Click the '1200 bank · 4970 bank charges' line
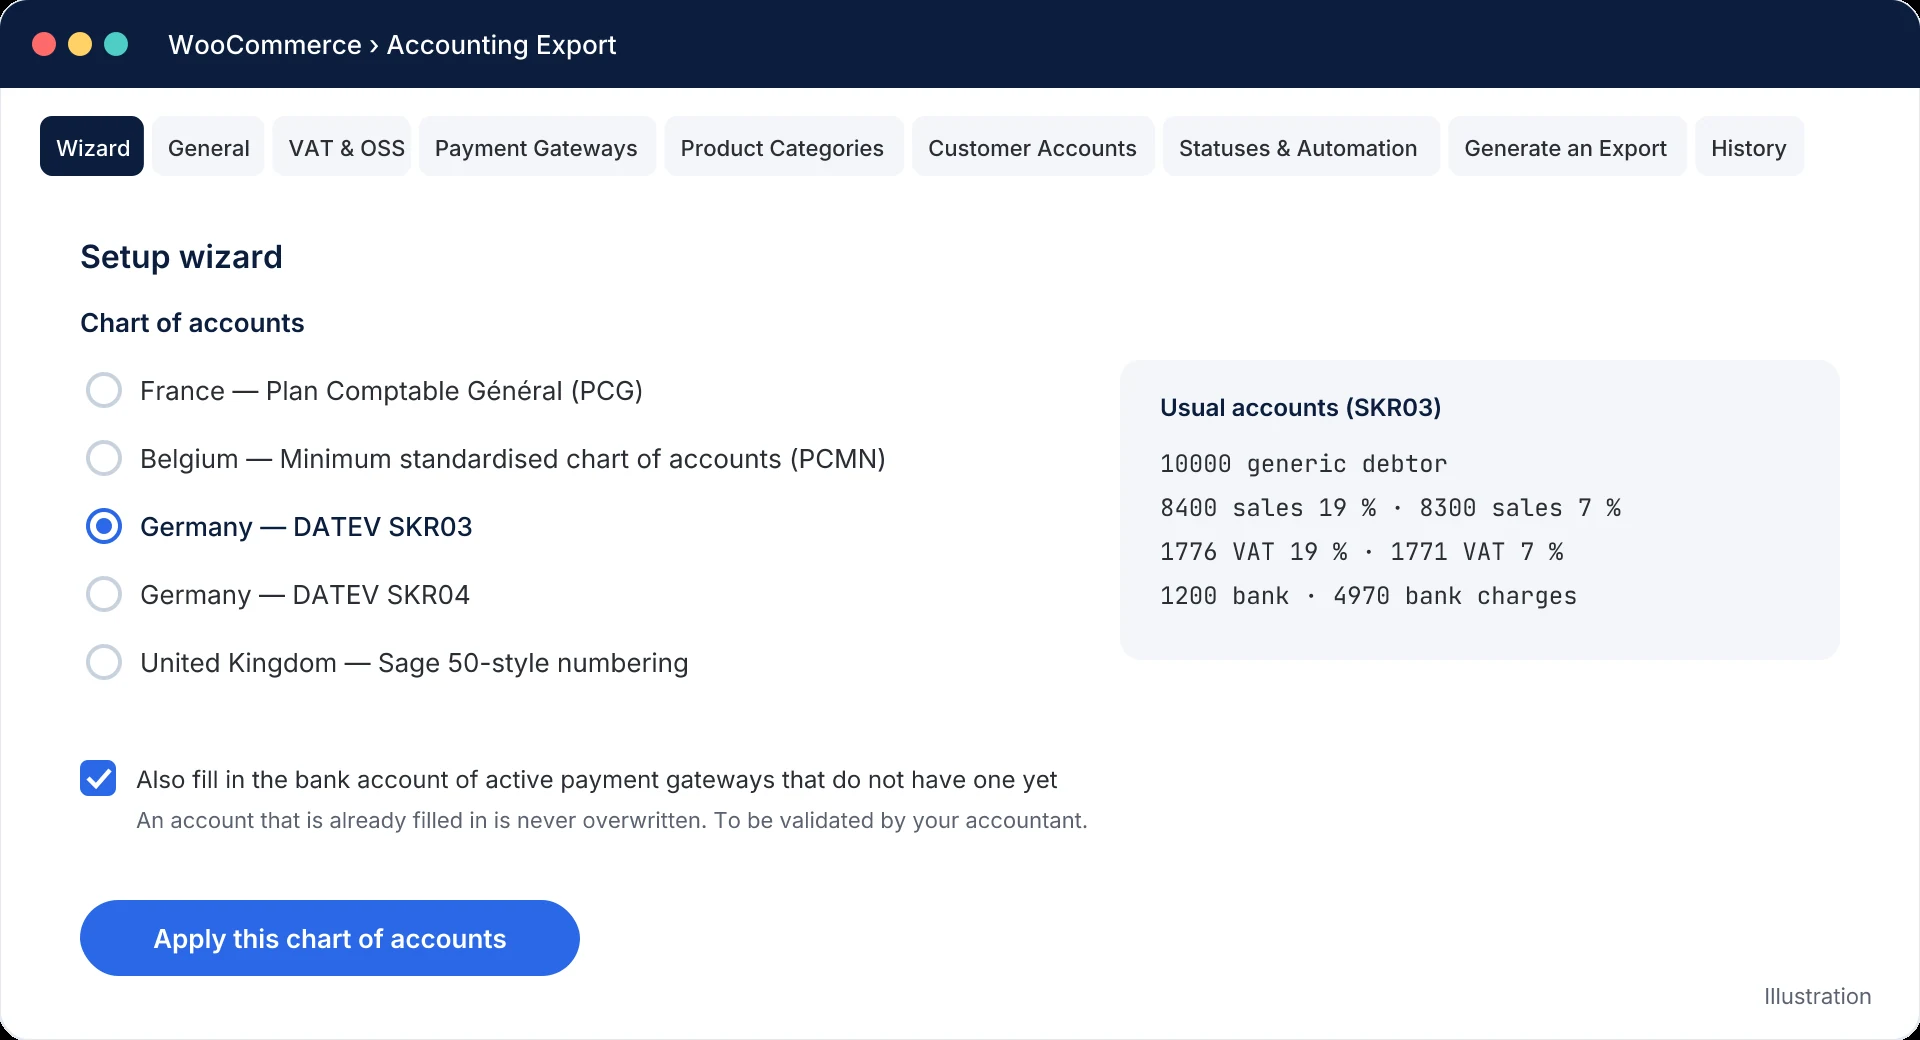 pyautogui.click(x=1368, y=596)
